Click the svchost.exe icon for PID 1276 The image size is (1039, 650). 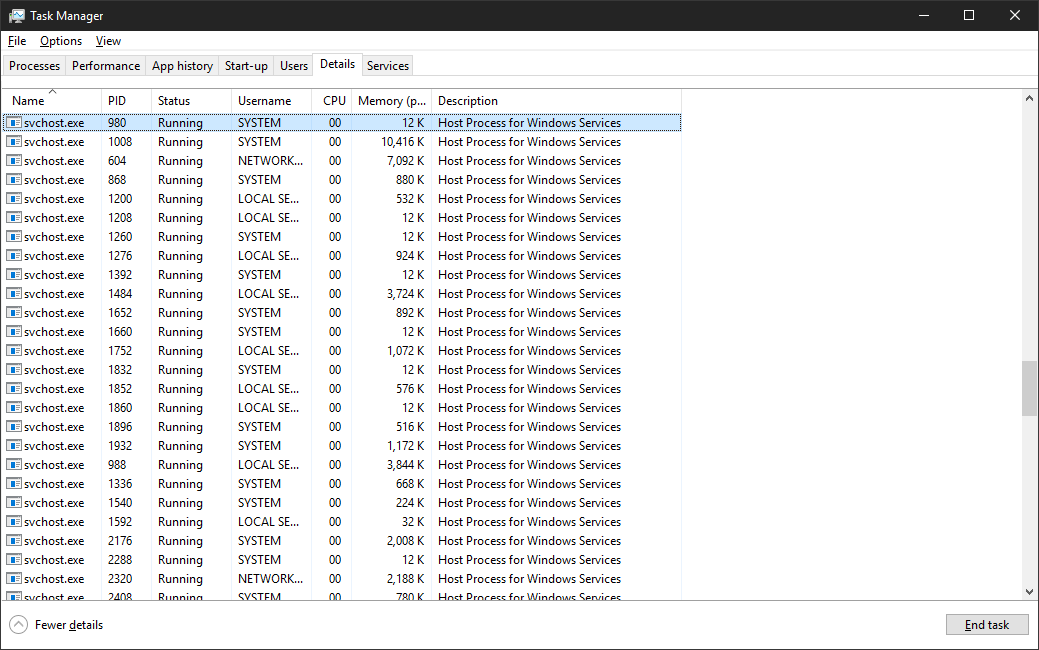tap(14, 256)
